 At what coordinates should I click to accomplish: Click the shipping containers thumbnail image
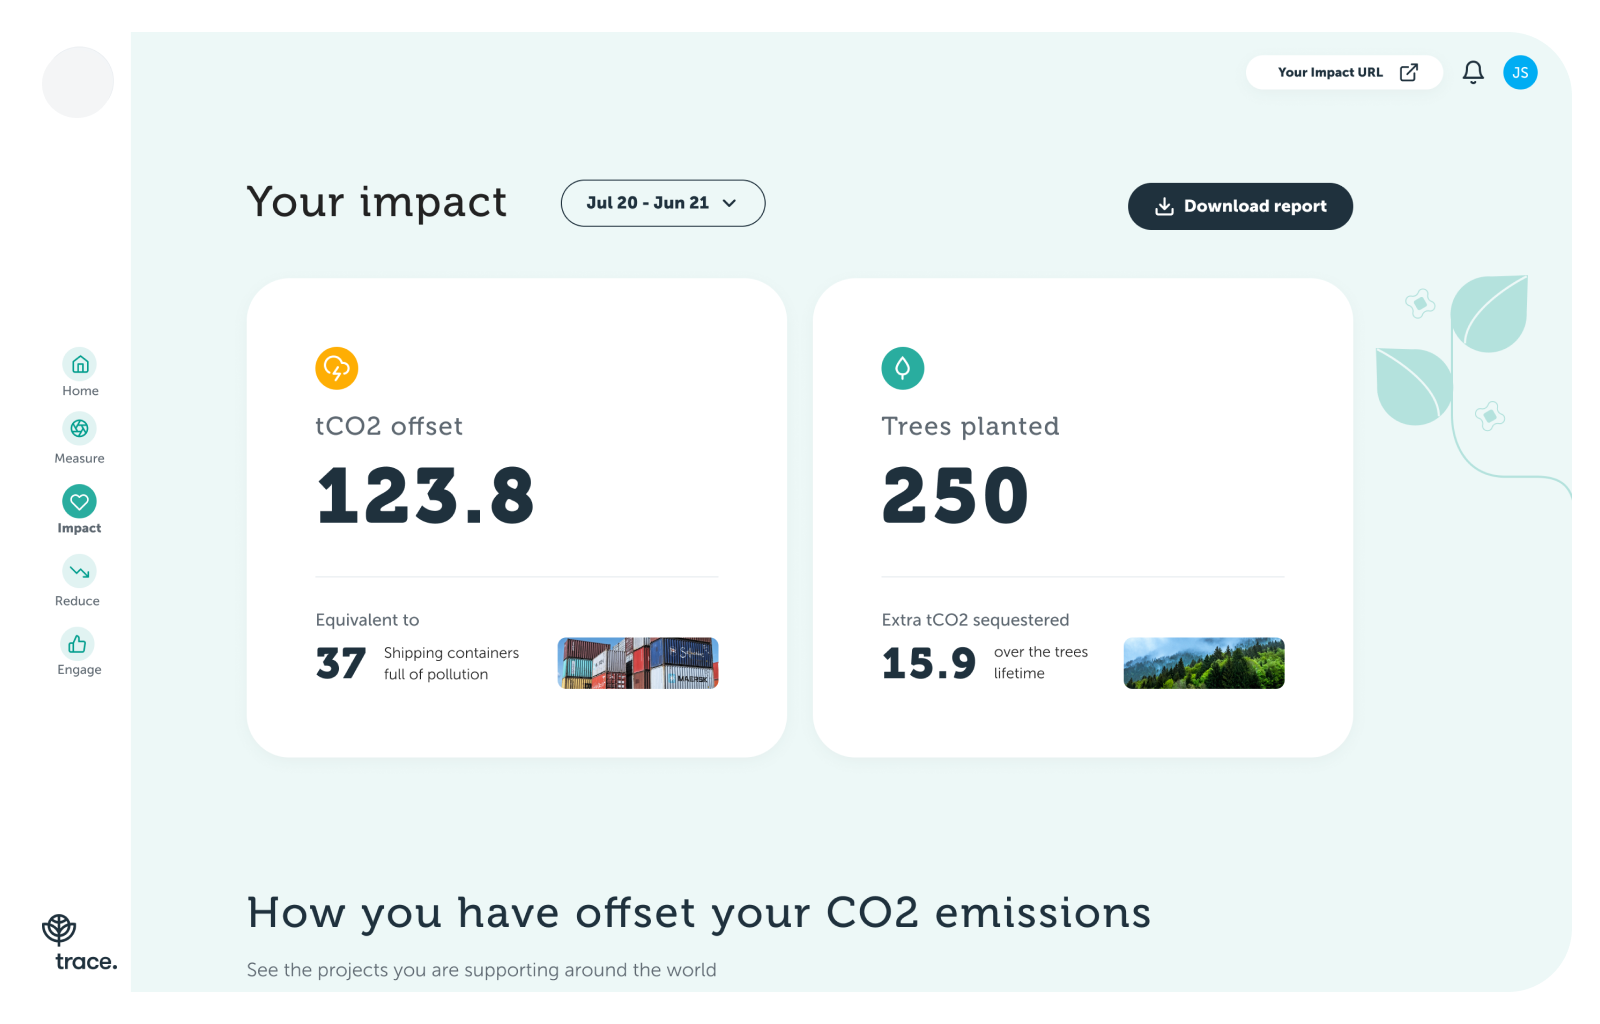tap(637, 662)
